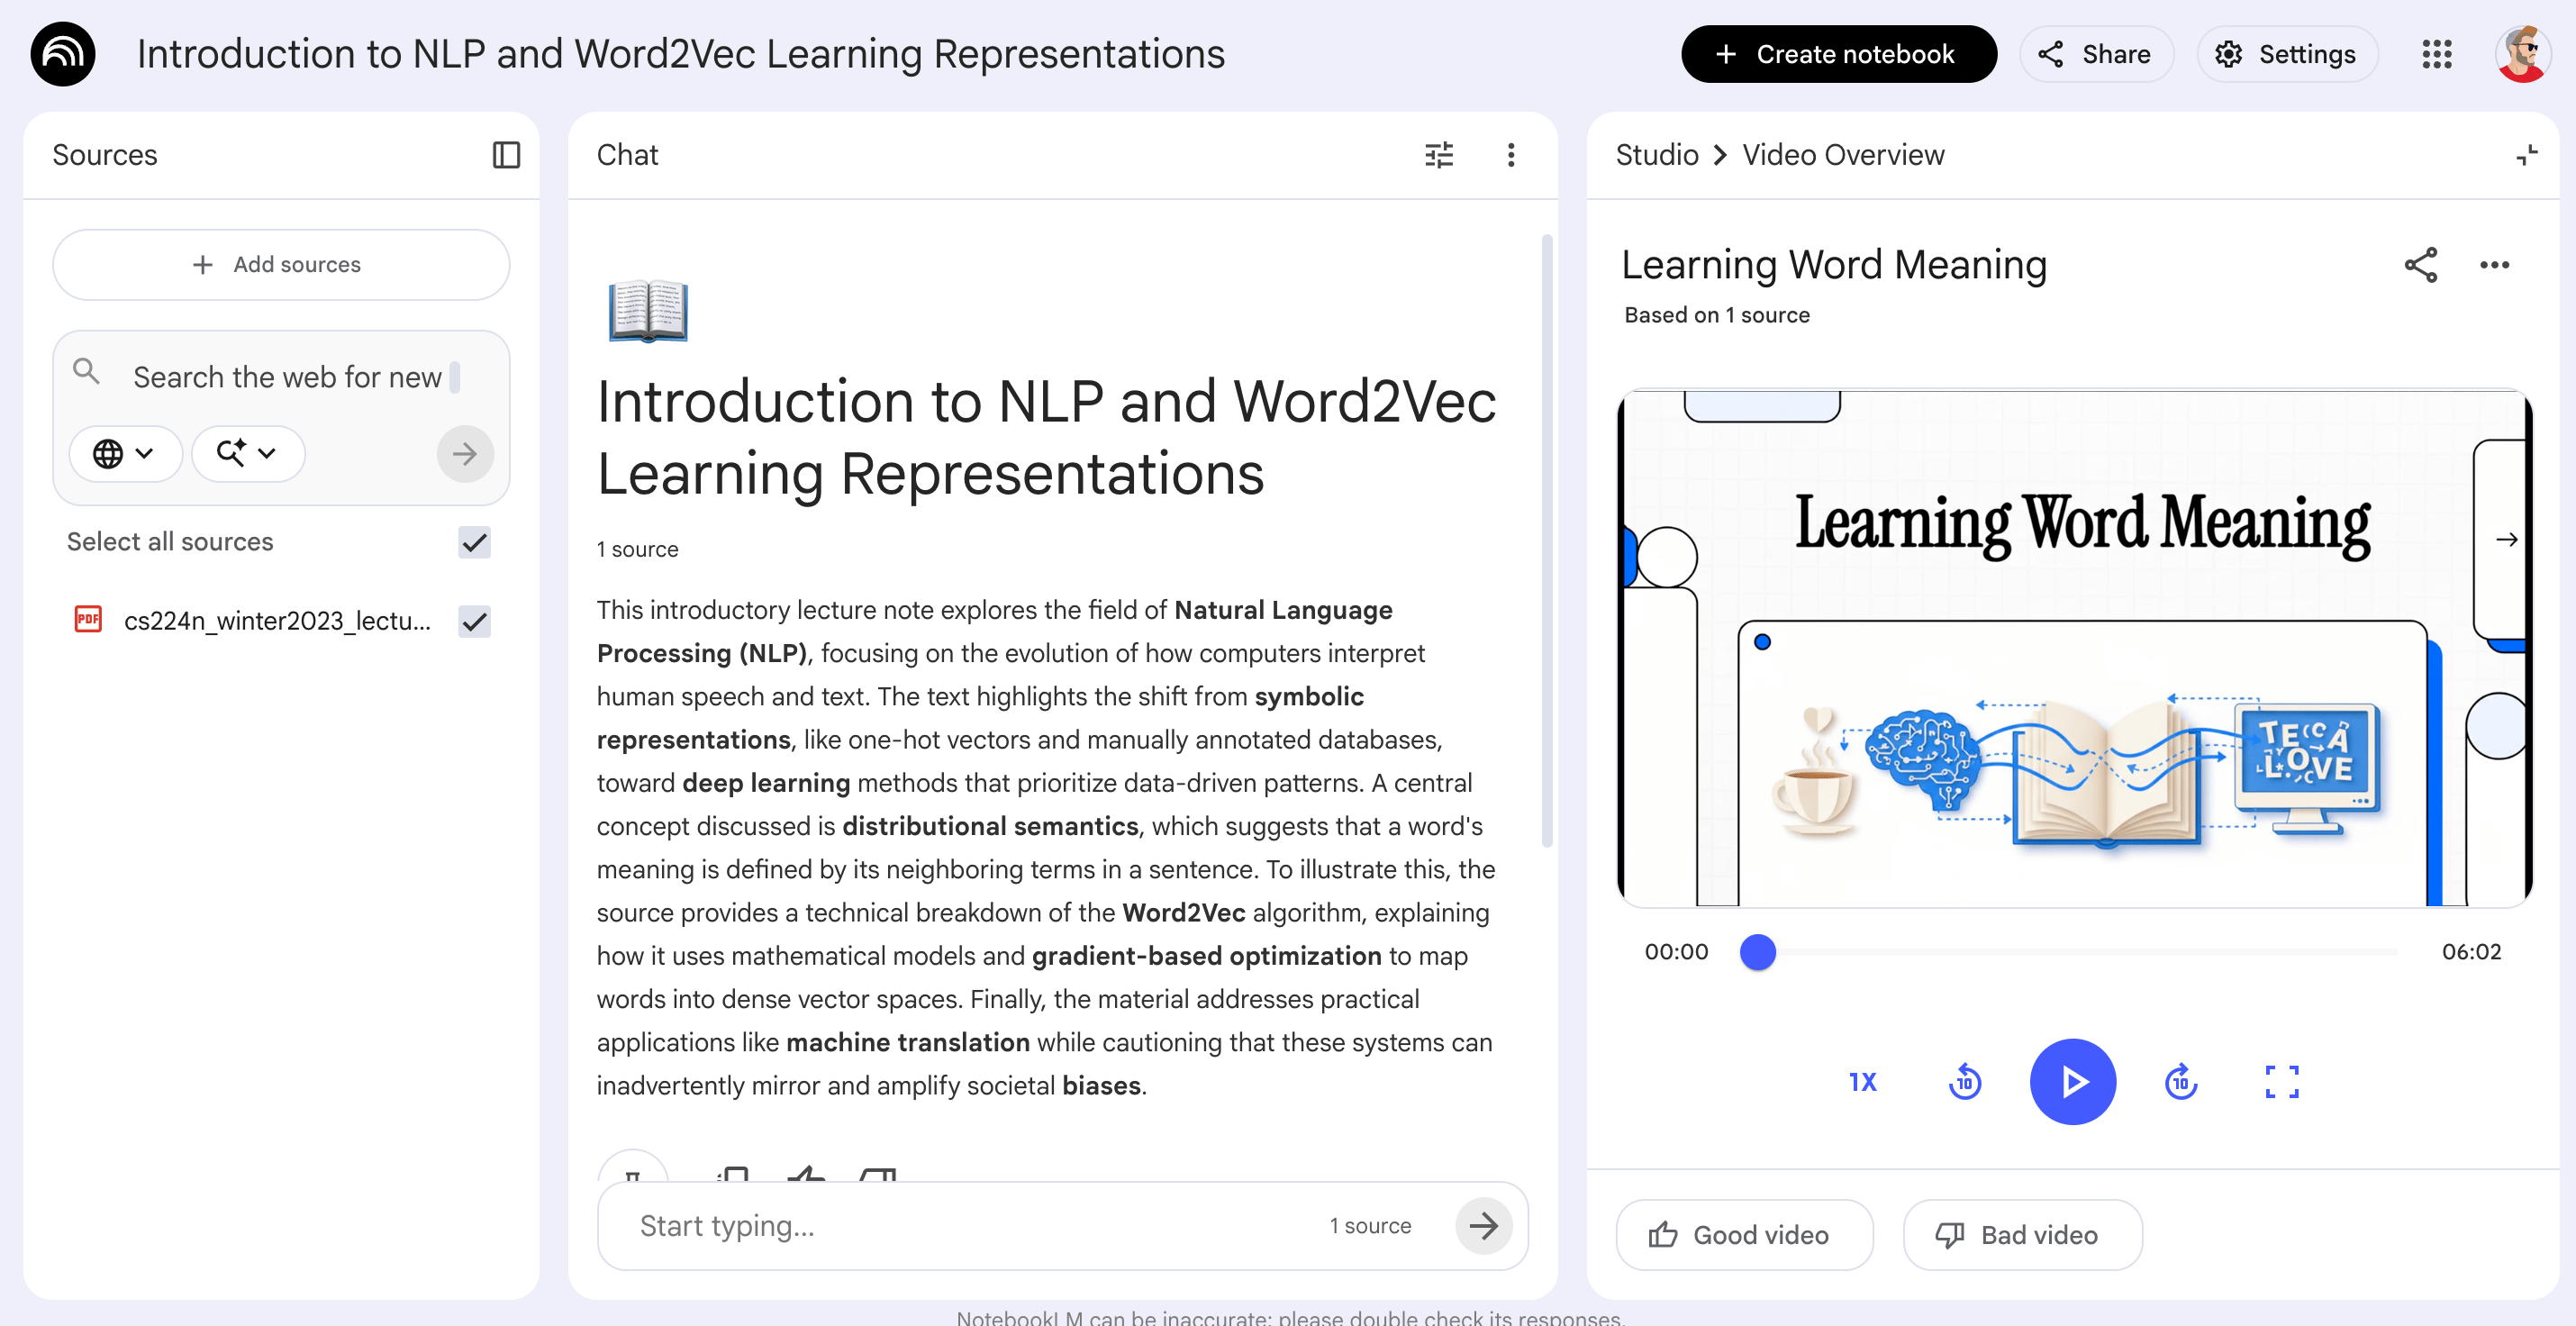Expand the search mode dropdown
The height and width of the screenshot is (1326, 2576).
pos(247,454)
